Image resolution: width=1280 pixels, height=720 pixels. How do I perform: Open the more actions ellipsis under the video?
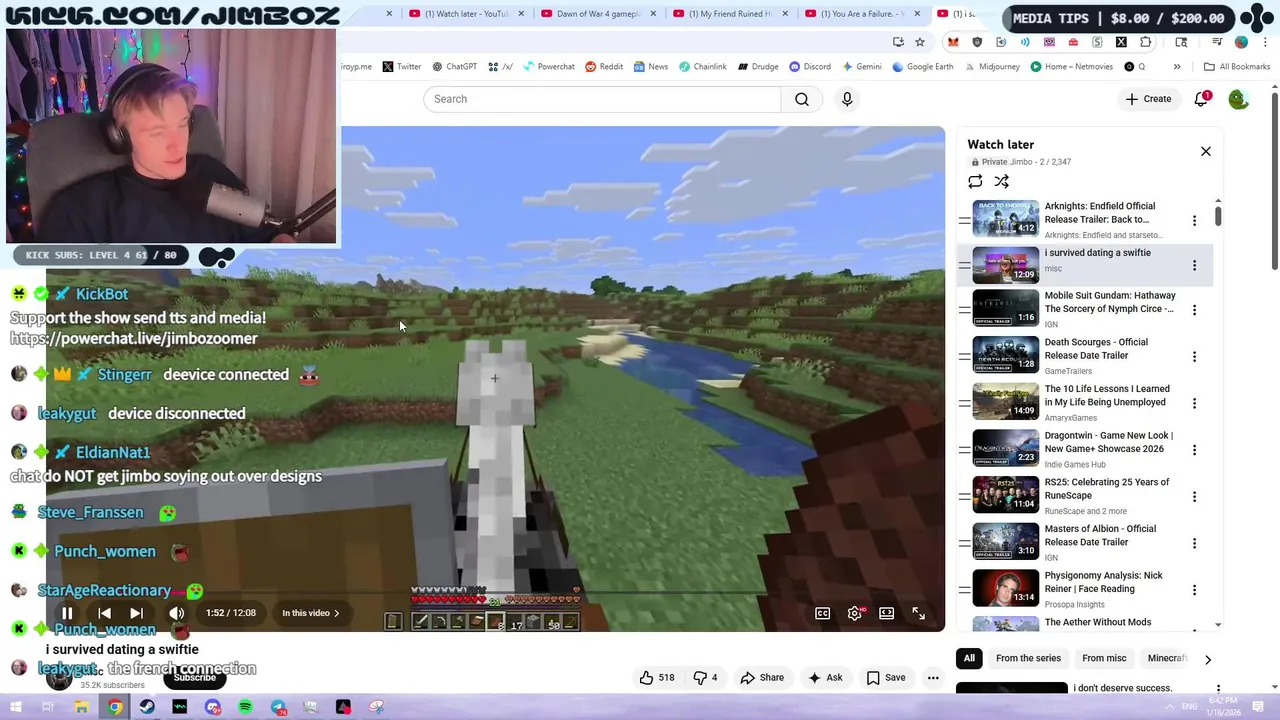click(x=933, y=677)
